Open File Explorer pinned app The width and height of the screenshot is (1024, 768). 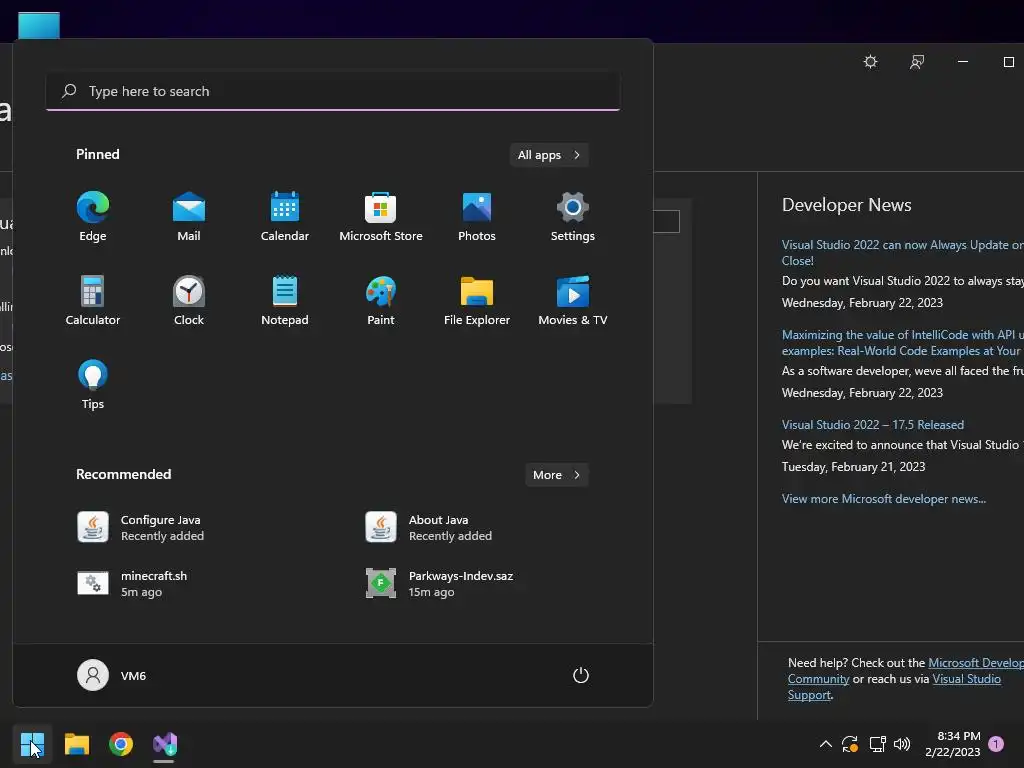click(477, 300)
